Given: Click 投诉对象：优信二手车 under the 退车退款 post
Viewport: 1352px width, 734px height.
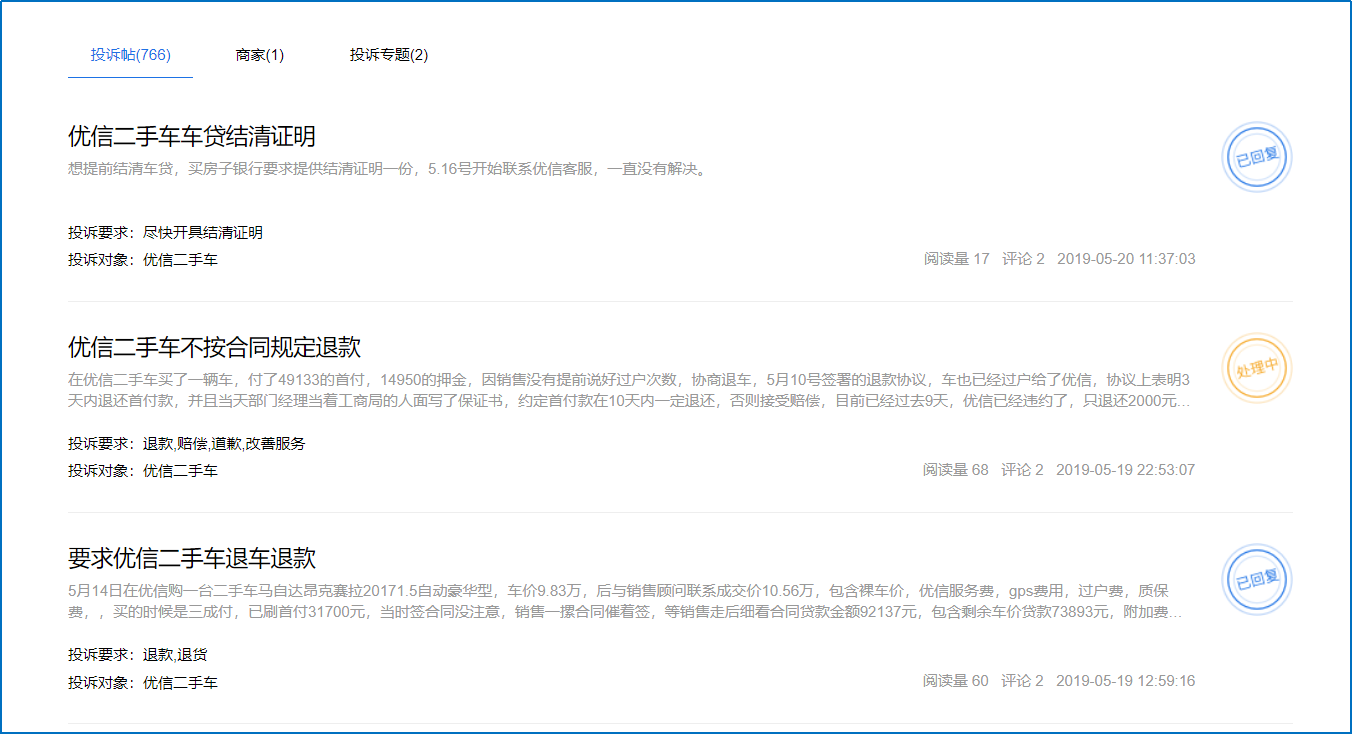Looking at the screenshot, I should 143,683.
